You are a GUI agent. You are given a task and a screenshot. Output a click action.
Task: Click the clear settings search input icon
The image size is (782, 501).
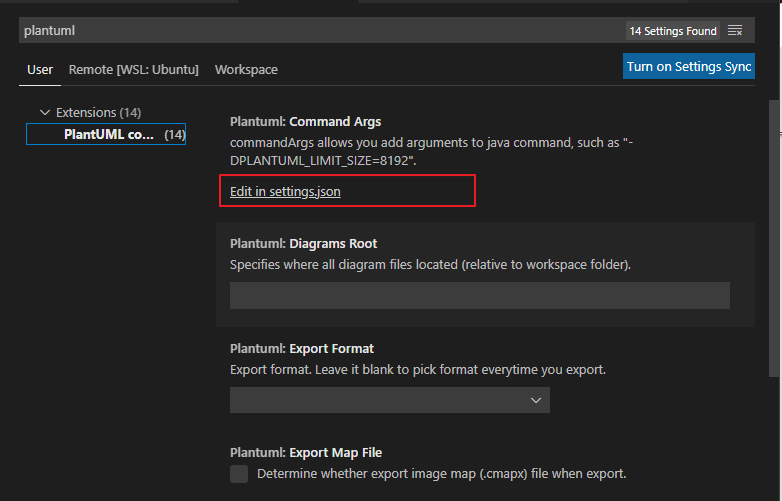(x=735, y=30)
